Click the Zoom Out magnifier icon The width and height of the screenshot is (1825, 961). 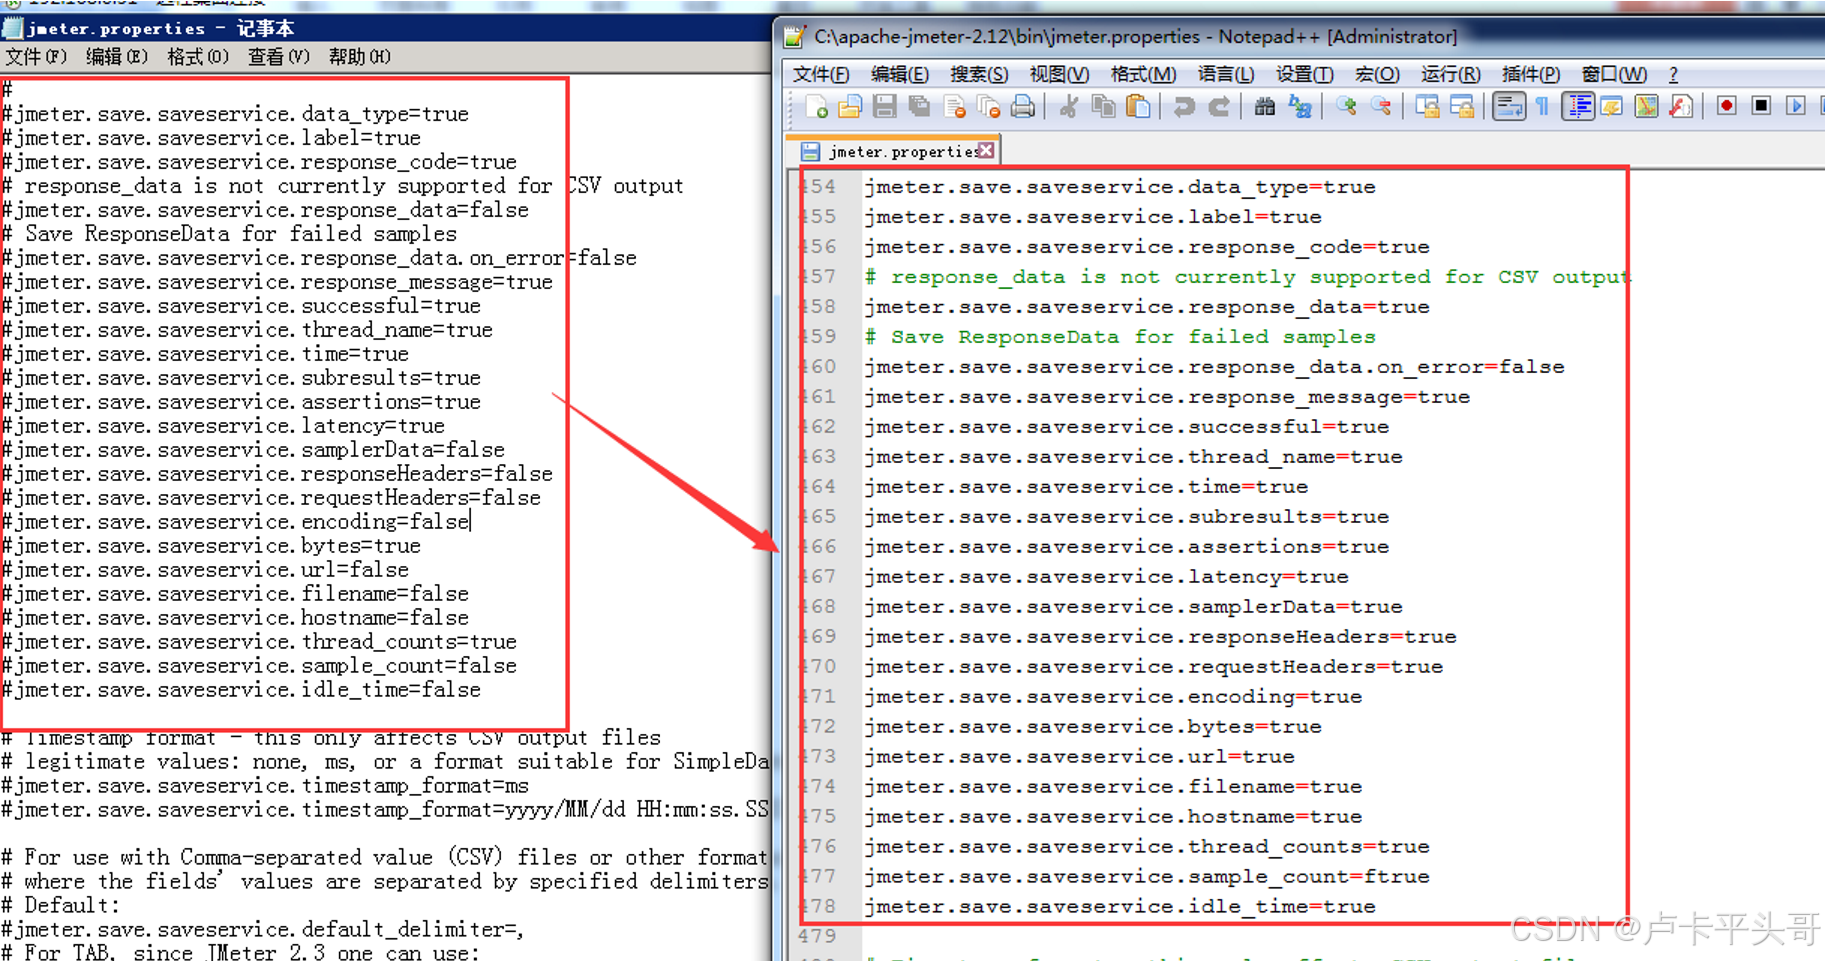coord(1381,106)
